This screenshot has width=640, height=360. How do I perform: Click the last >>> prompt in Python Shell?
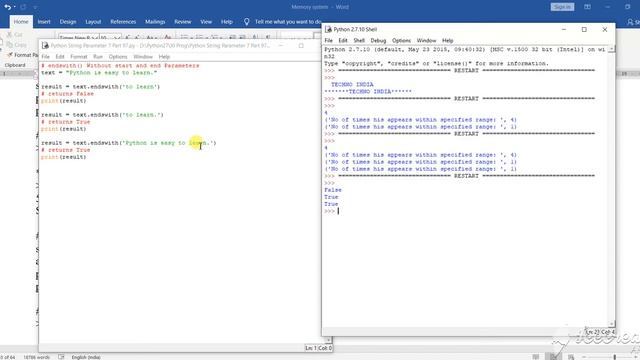329,211
